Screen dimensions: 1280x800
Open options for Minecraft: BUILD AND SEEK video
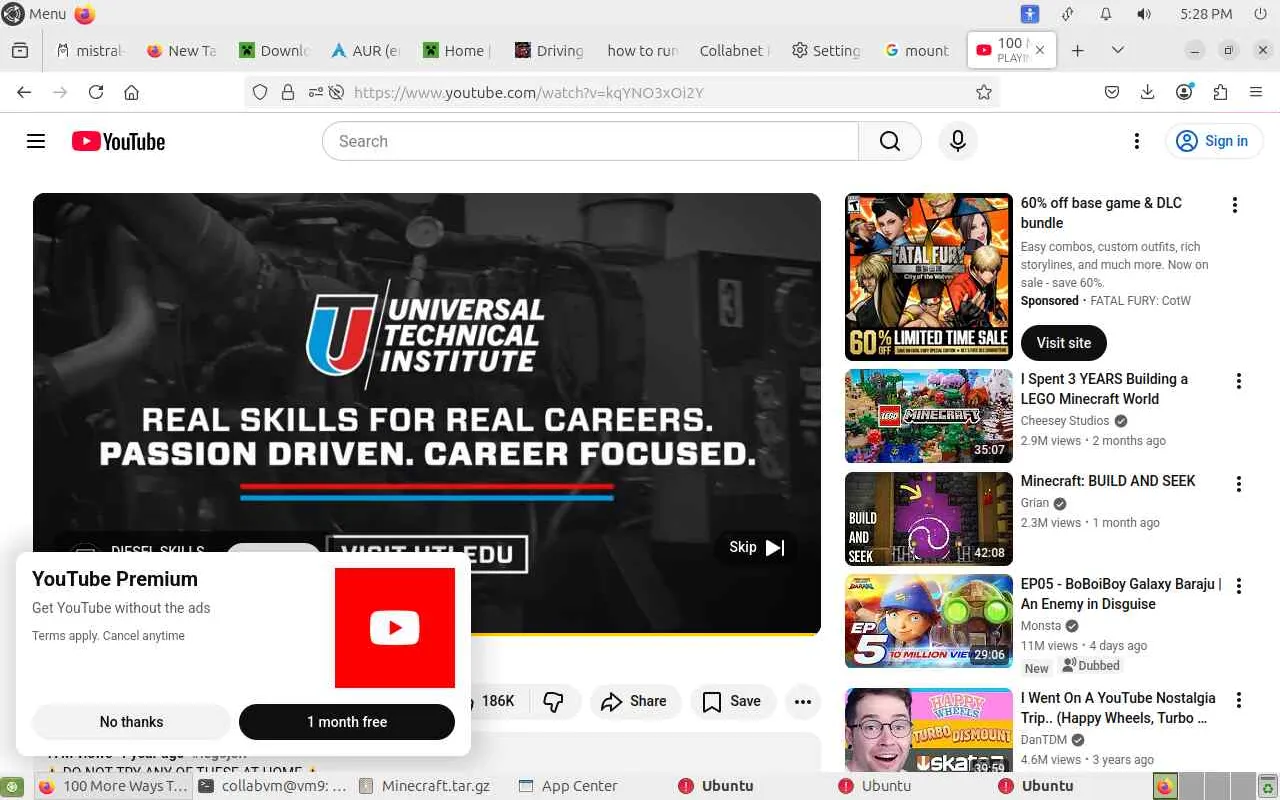tap(1239, 484)
